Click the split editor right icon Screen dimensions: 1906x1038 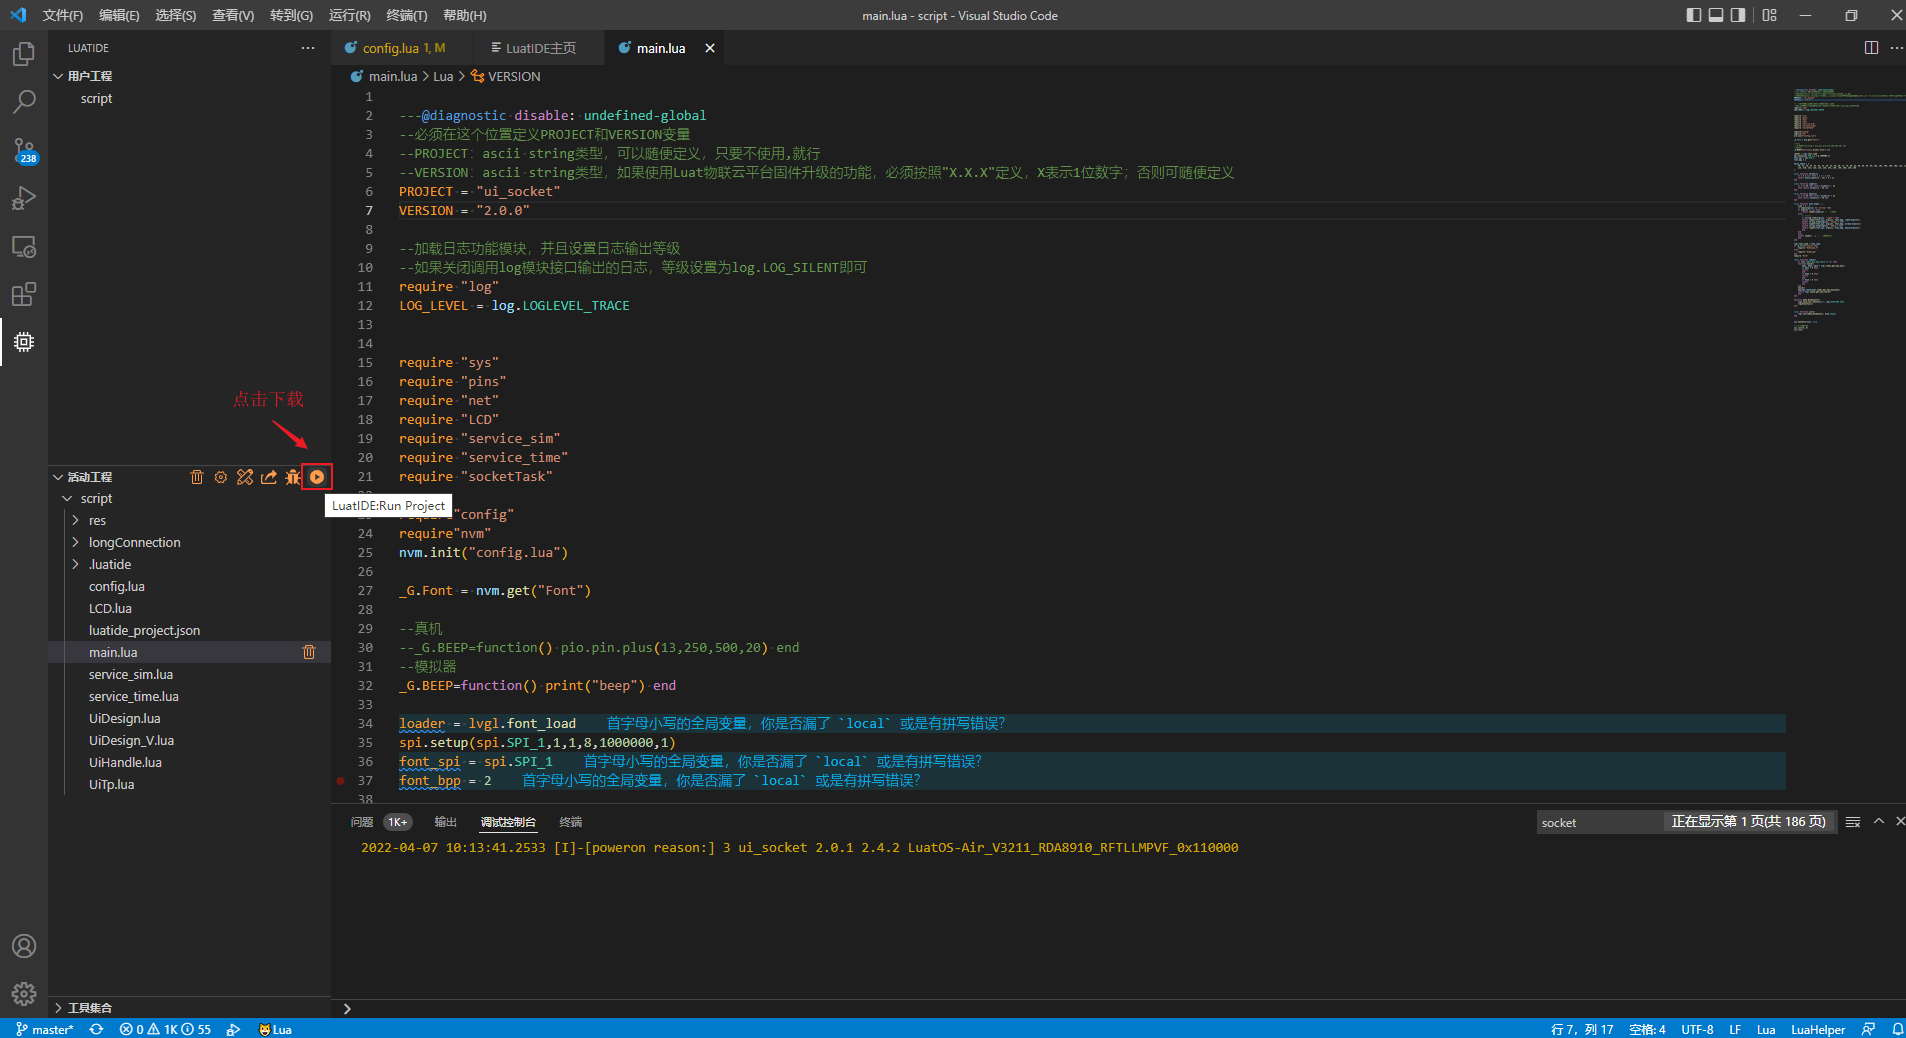(1871, 48)
